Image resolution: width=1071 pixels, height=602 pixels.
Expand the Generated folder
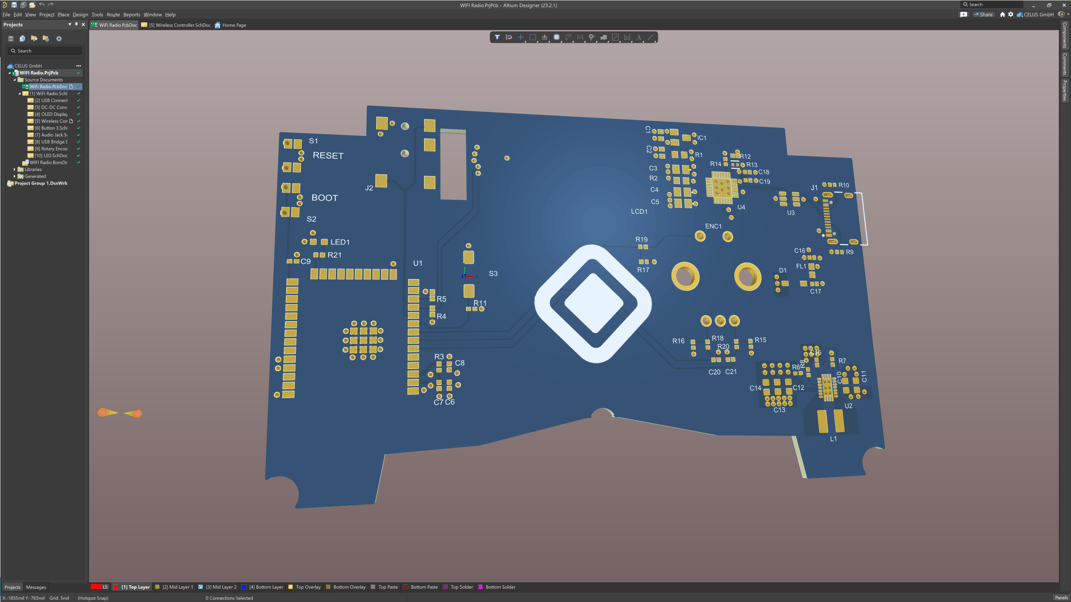click(x=14, y=176)
